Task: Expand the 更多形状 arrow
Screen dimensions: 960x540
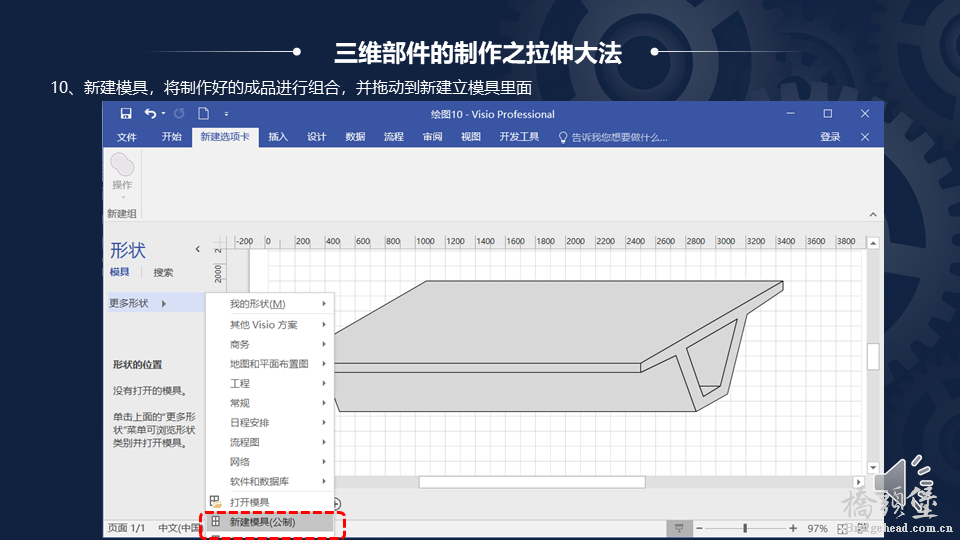Action: point(163,303)
